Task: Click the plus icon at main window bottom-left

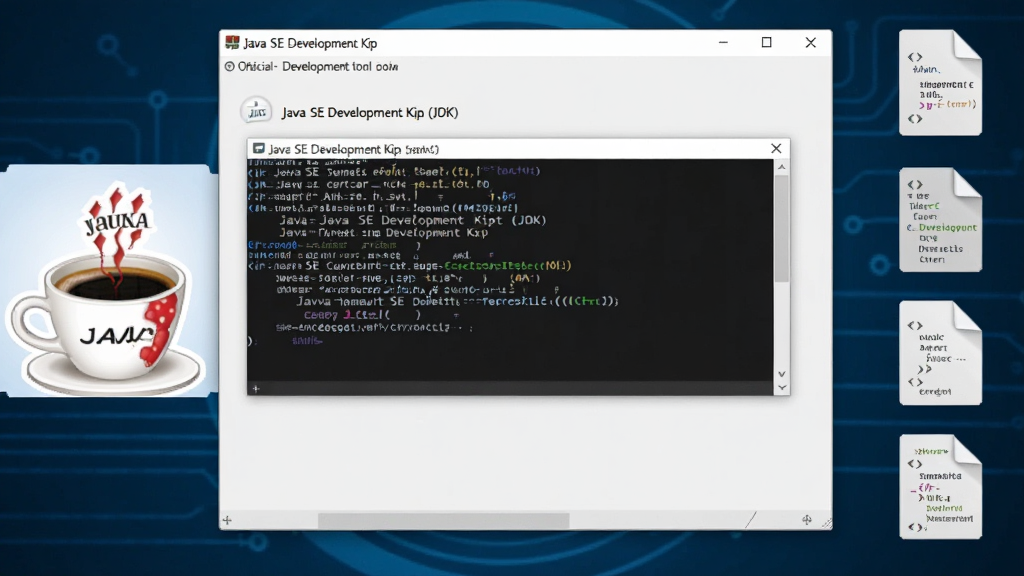Action: [x=227, y=520]
